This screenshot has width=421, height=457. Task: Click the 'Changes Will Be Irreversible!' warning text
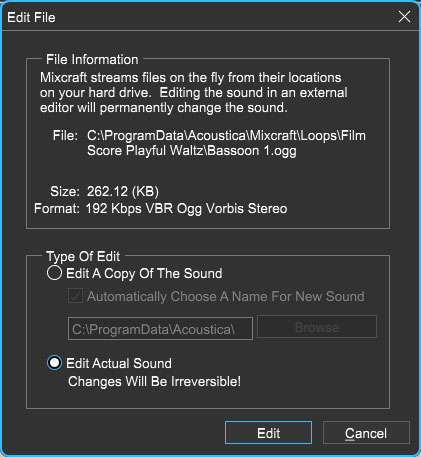click(x=154, y=382)
